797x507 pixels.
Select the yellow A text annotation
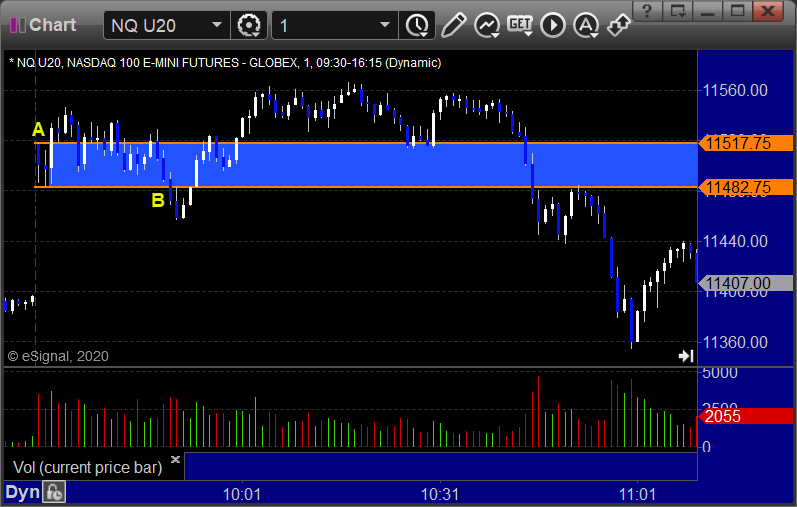coord(38,129)
